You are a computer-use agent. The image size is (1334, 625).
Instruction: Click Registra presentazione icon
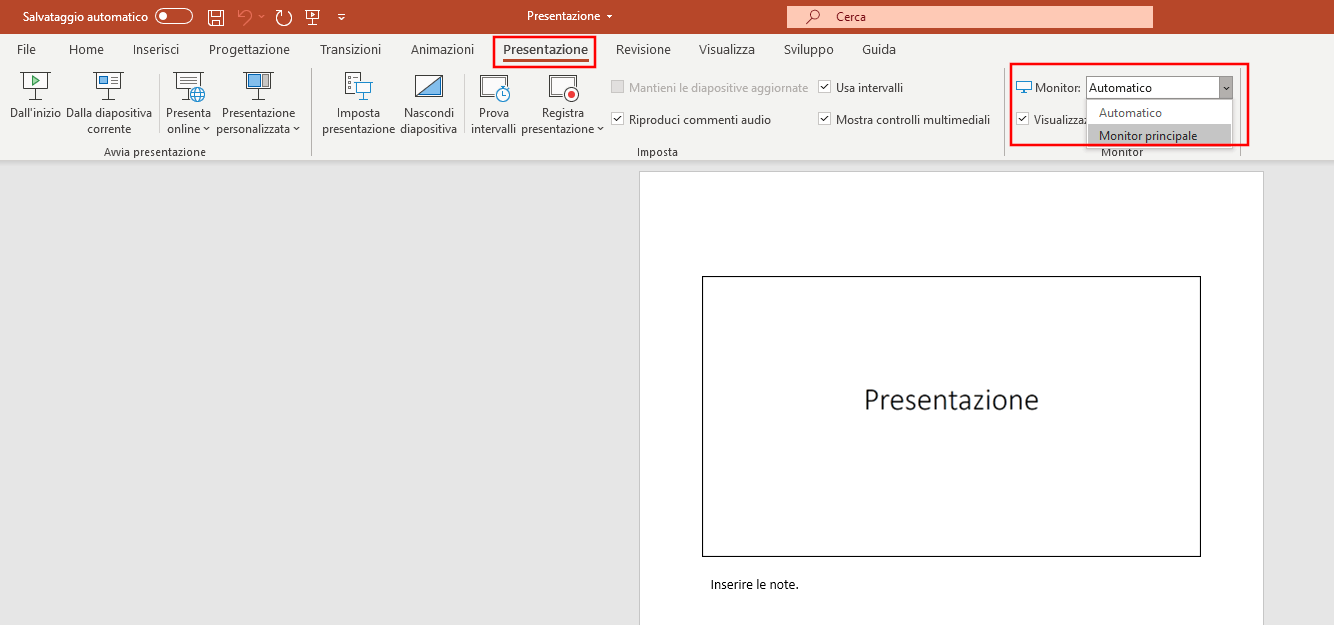click(x=563, y=86)
